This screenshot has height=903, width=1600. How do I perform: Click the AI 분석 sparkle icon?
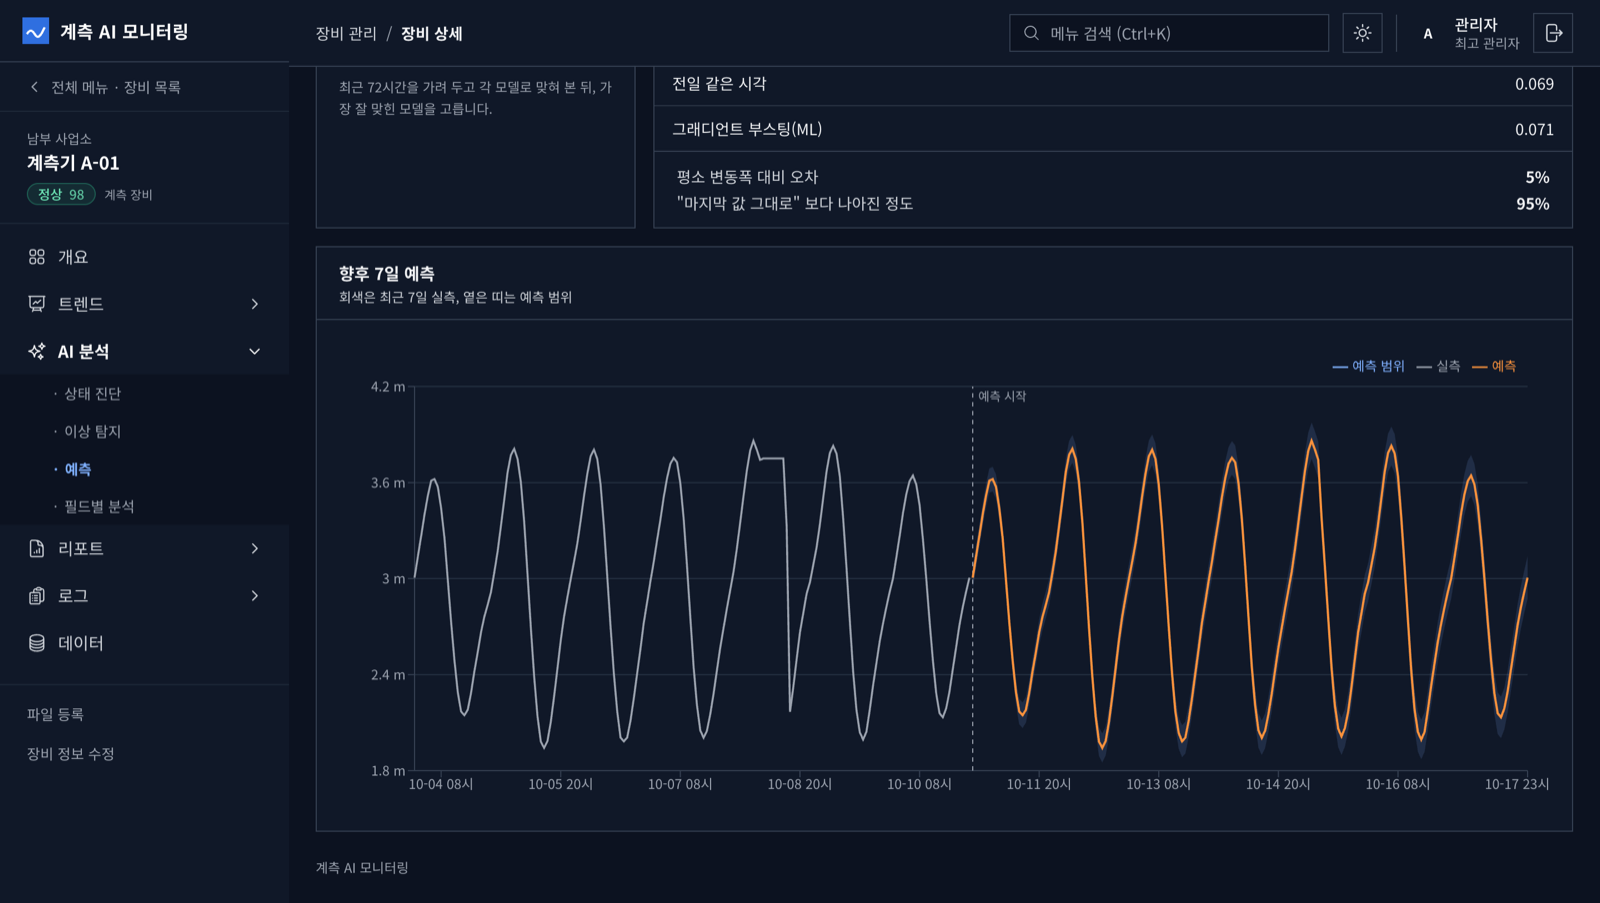[37, 351]
